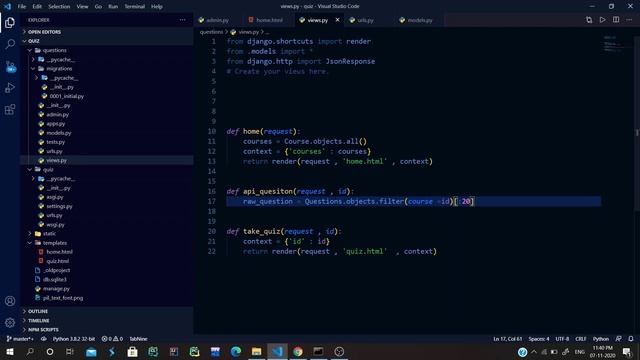Open the Search view in activity bar
Image resolution: width=640 pixels, height=360 pixels.
[x=10, y=44]
